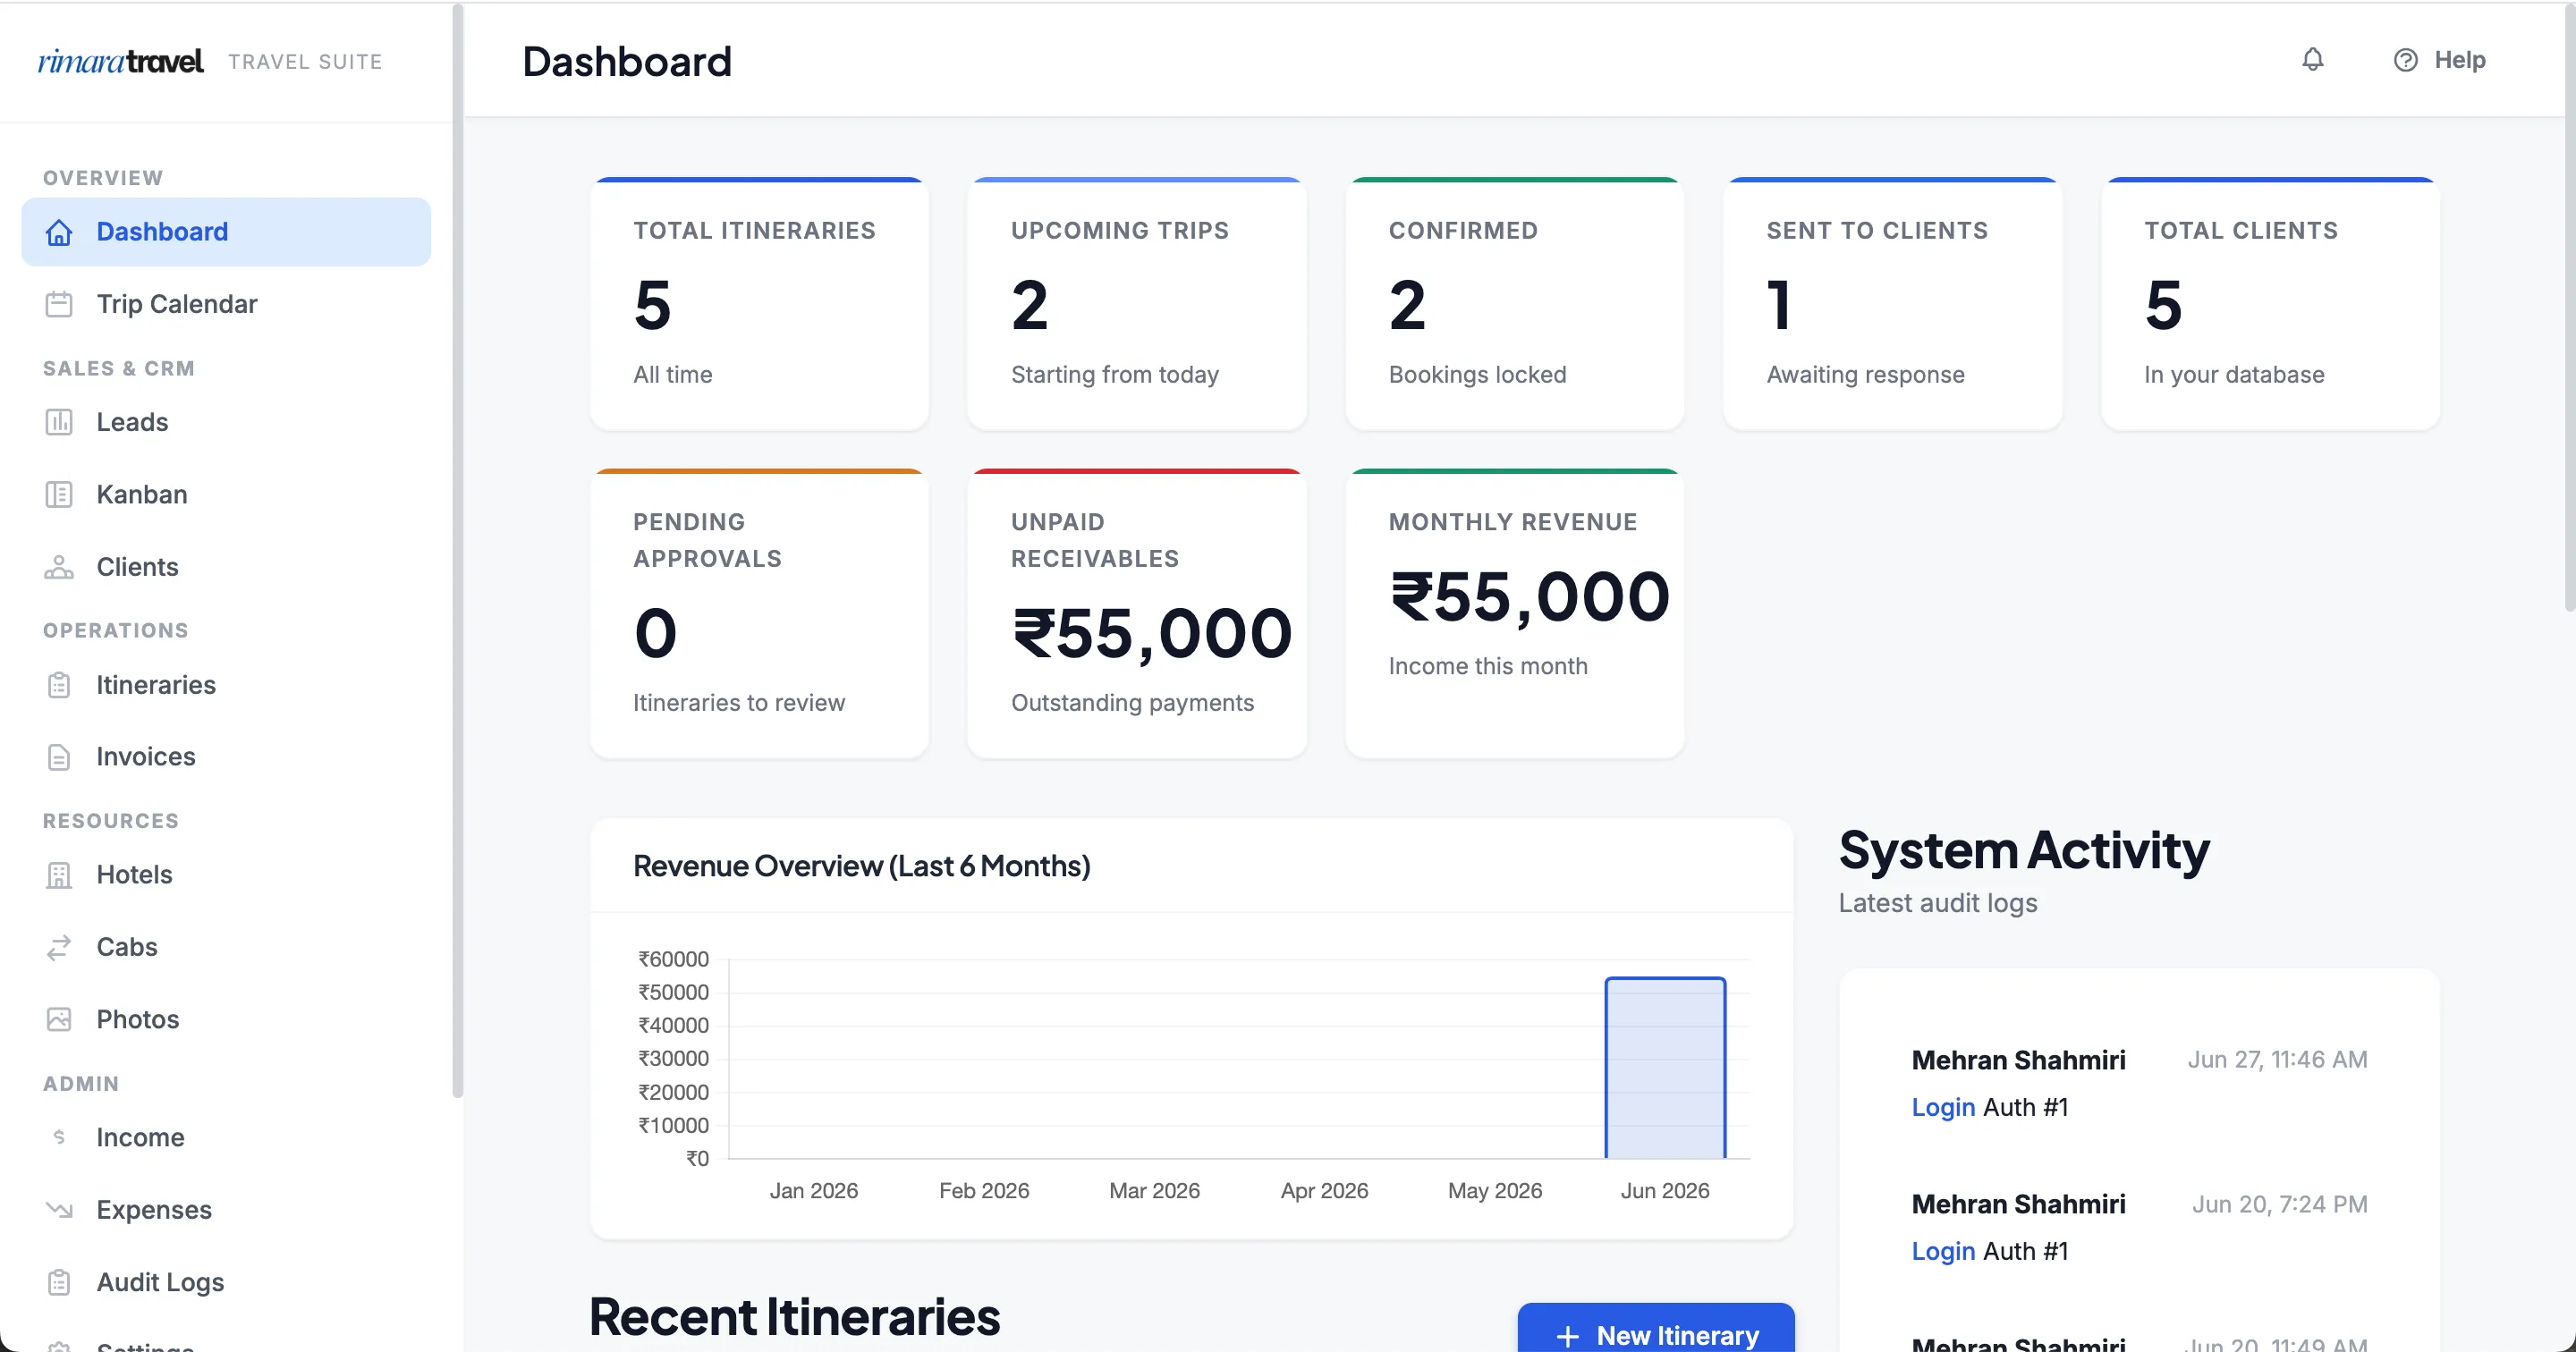
Task: Select Itineraries in Operations
Action: 226,685
